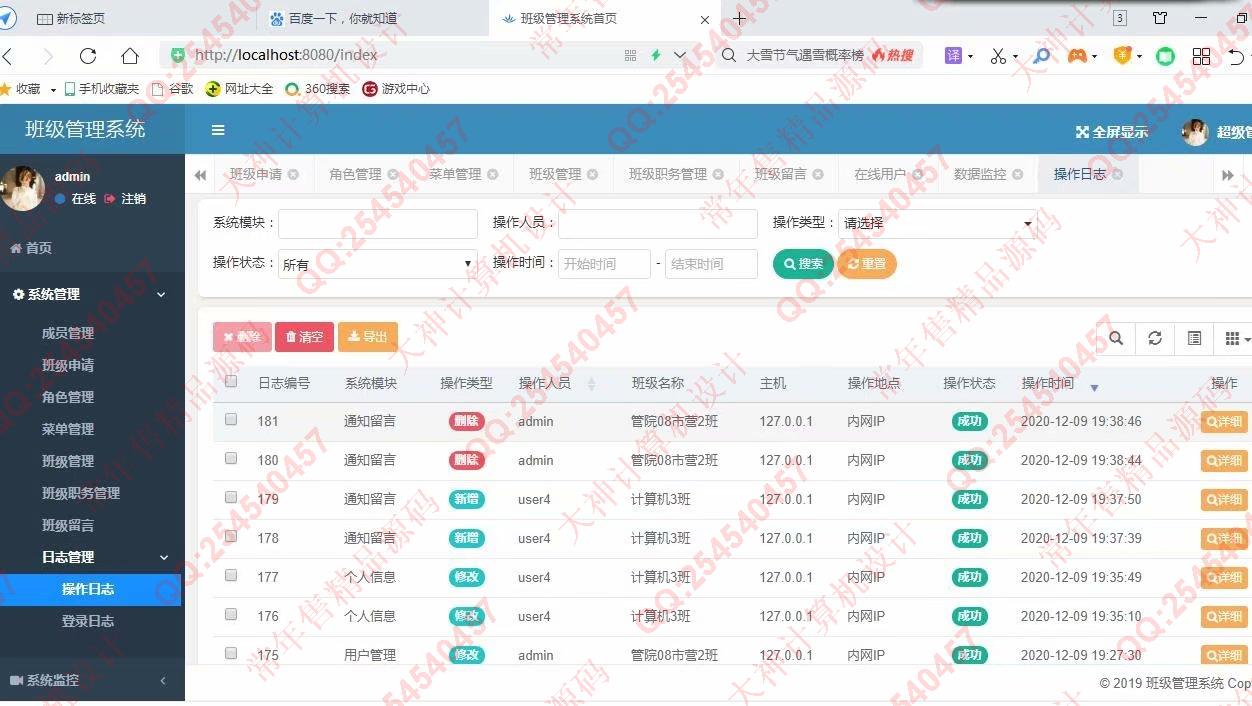The image size is (1252, 706).
Task: Go back in browser history
Action: tap(7, 56)
